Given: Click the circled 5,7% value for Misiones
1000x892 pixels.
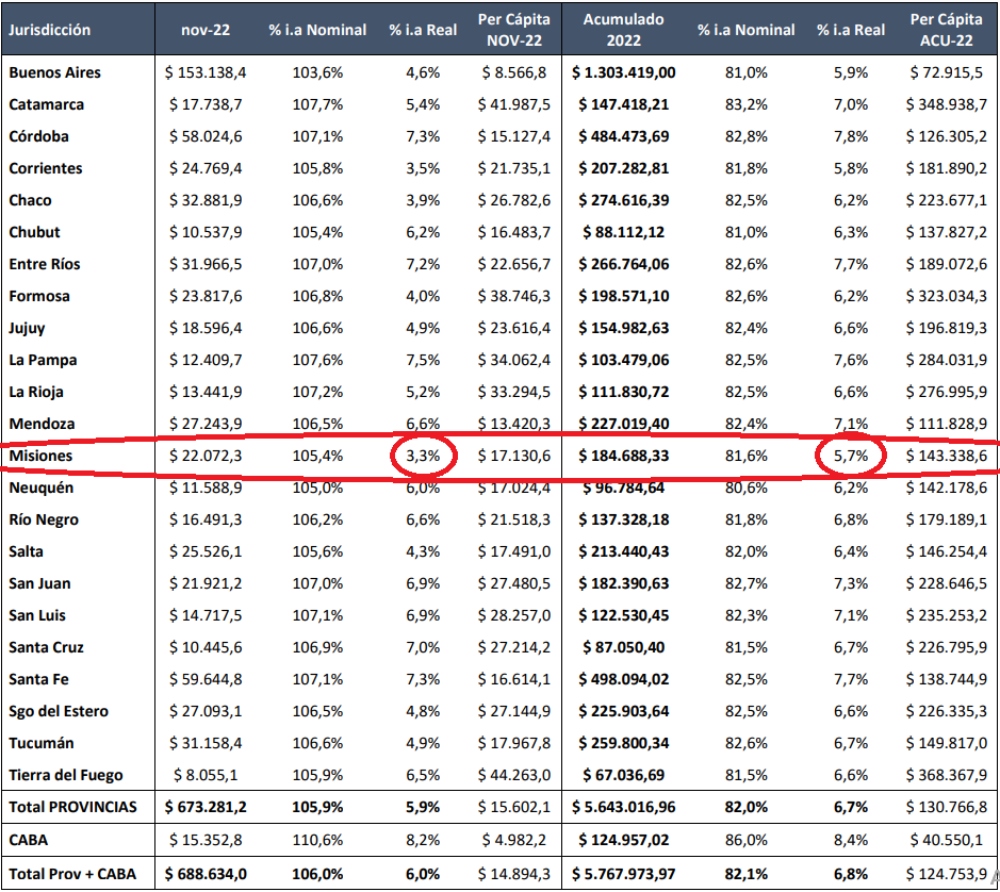Looking at the screenshot, I should pyautogui.click(x=849, y=456).
